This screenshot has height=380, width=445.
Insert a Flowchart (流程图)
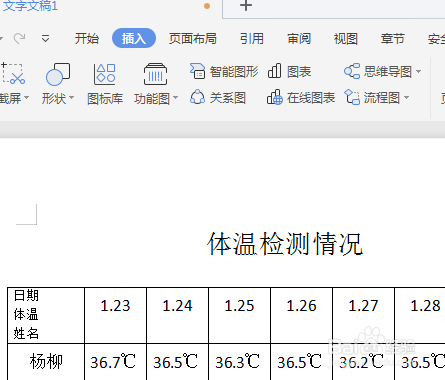tap(372, 98)
